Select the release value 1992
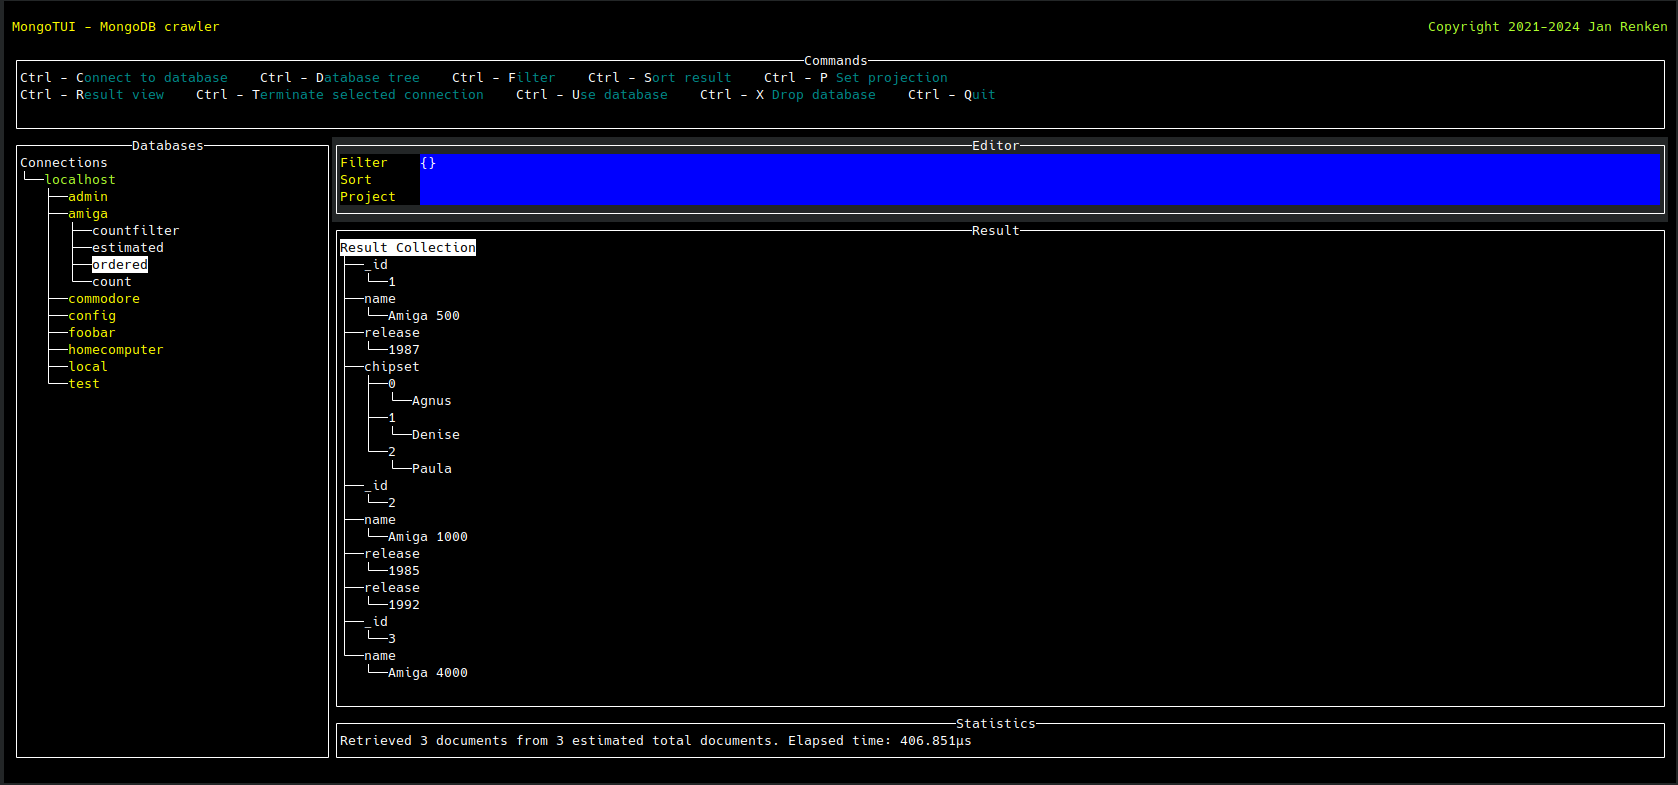This screenshot has height=785, width=1678. click(x=404, y=605)
